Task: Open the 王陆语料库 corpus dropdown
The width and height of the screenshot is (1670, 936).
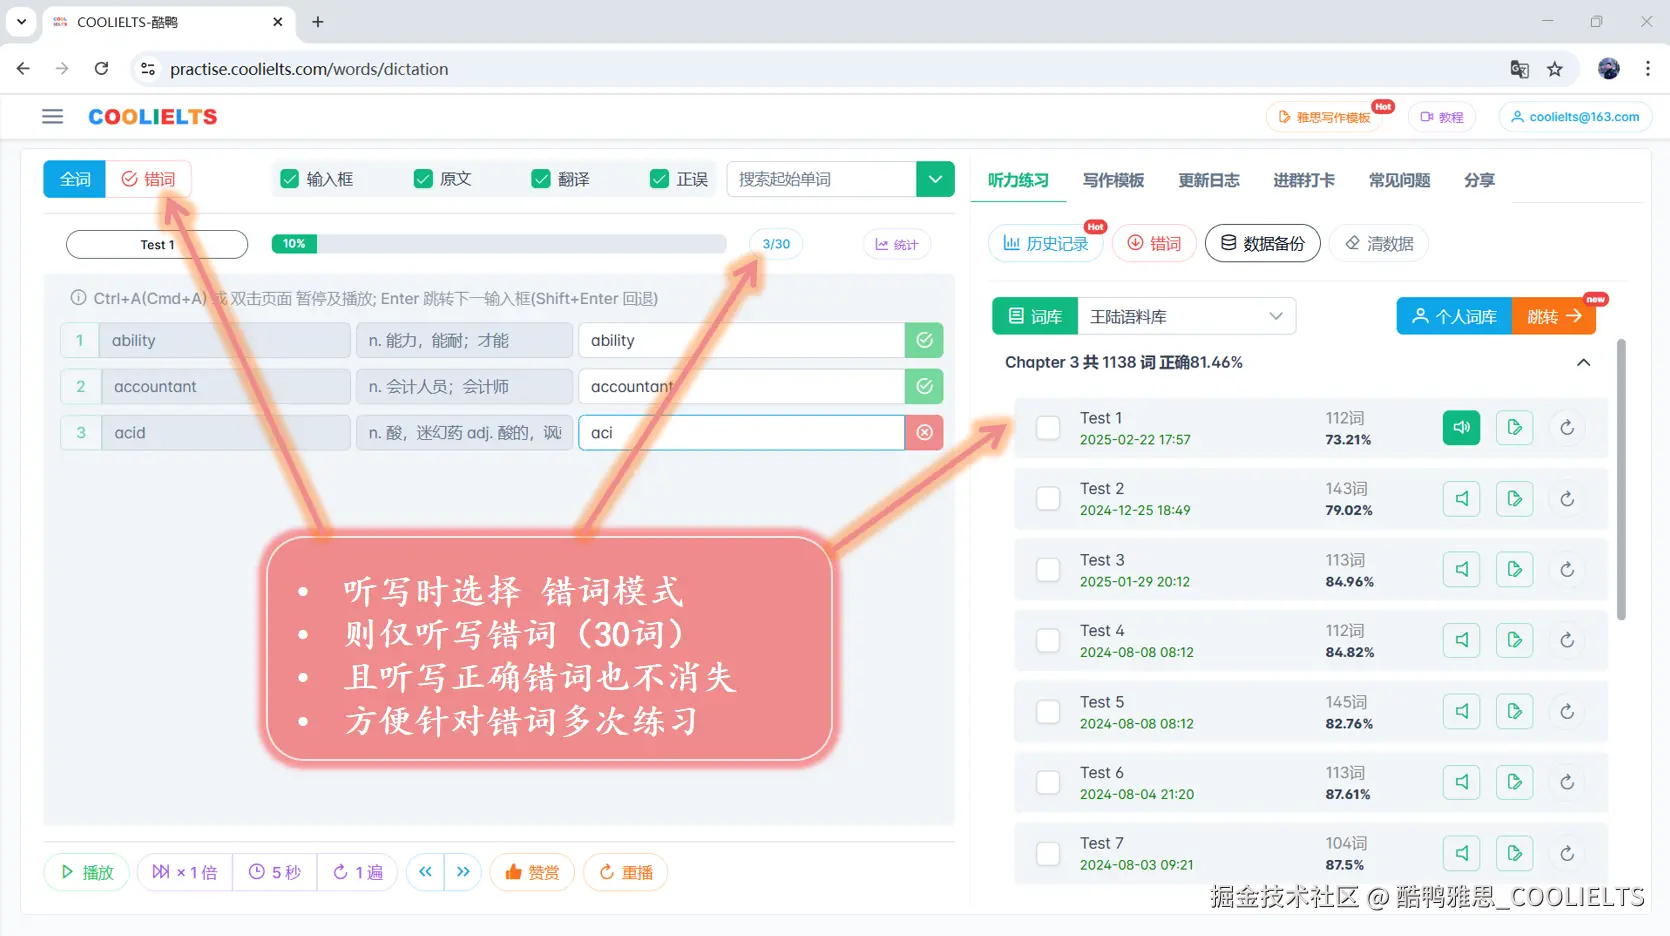Action: (1186, 316)
